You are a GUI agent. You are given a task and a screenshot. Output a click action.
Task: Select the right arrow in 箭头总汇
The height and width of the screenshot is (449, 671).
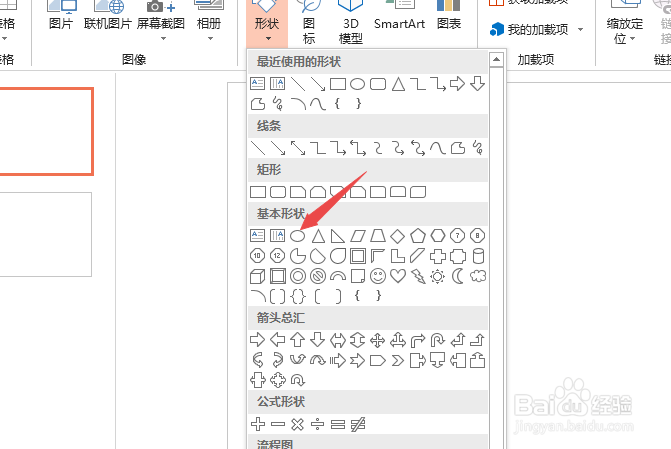(257, 340)
